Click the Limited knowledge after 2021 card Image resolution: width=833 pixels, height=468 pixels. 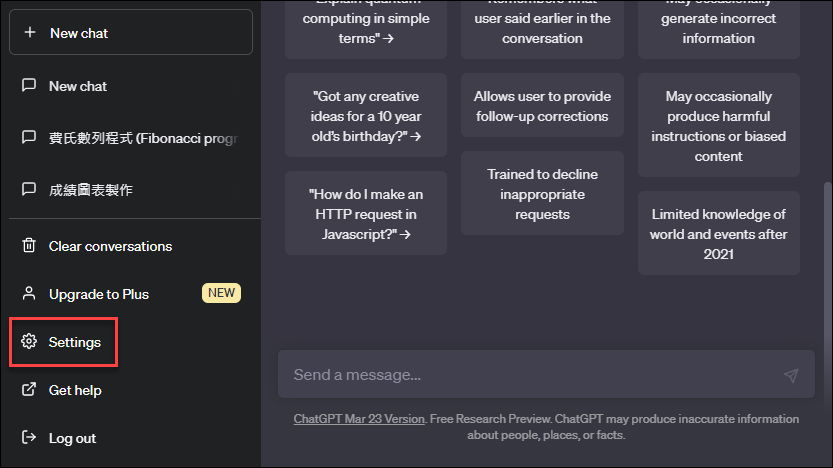coord(719,234)
